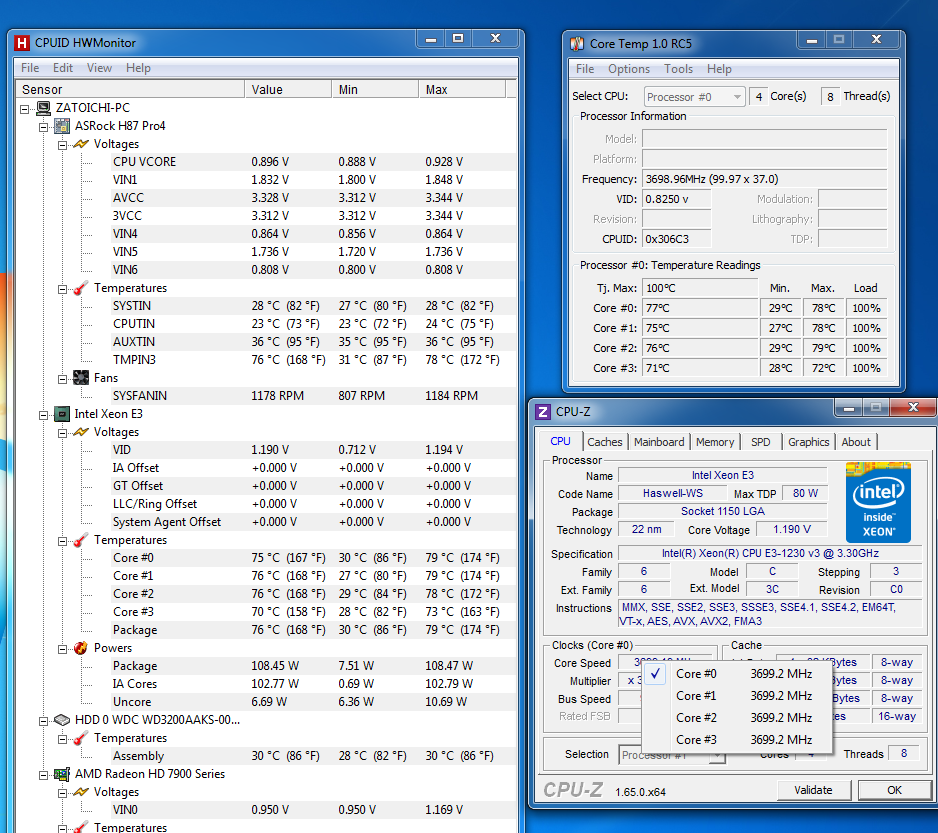Collapse the ASRock H87 Pro4 node
Viewport: 938px width, 833px height.
point(44,127)
